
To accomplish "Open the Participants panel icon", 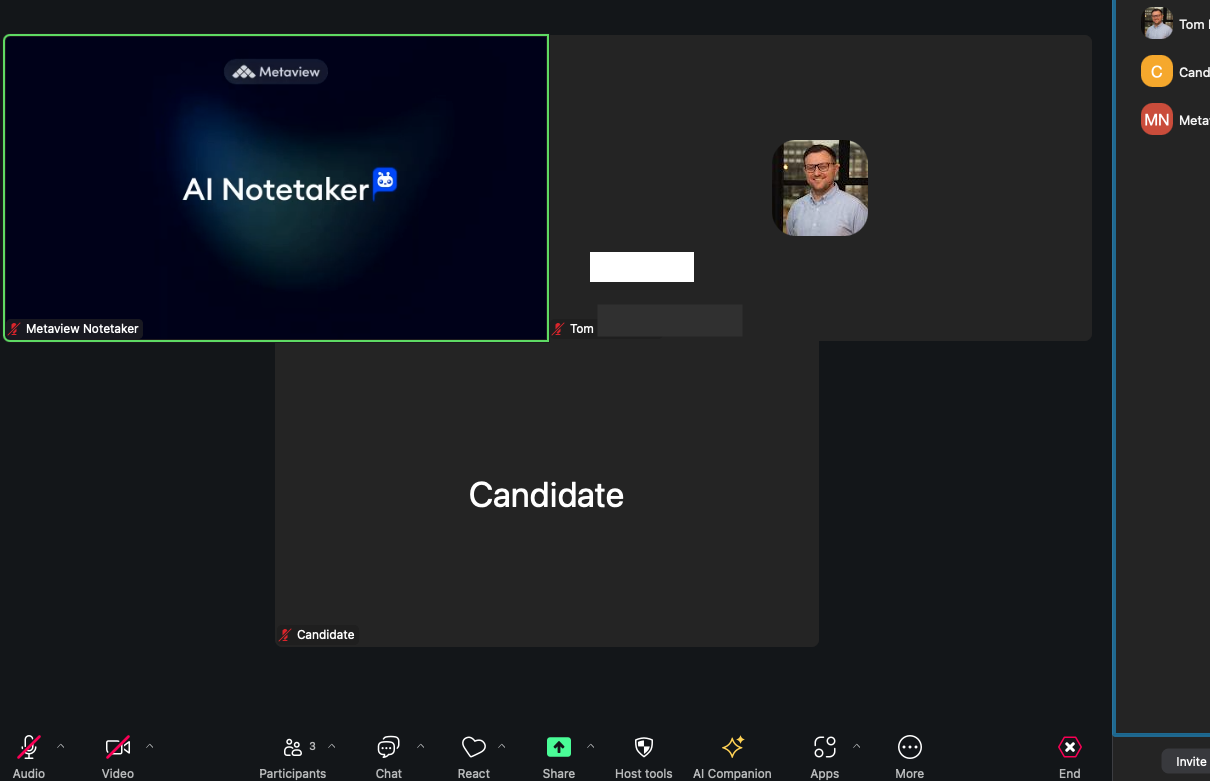I will tap(293, 747).
